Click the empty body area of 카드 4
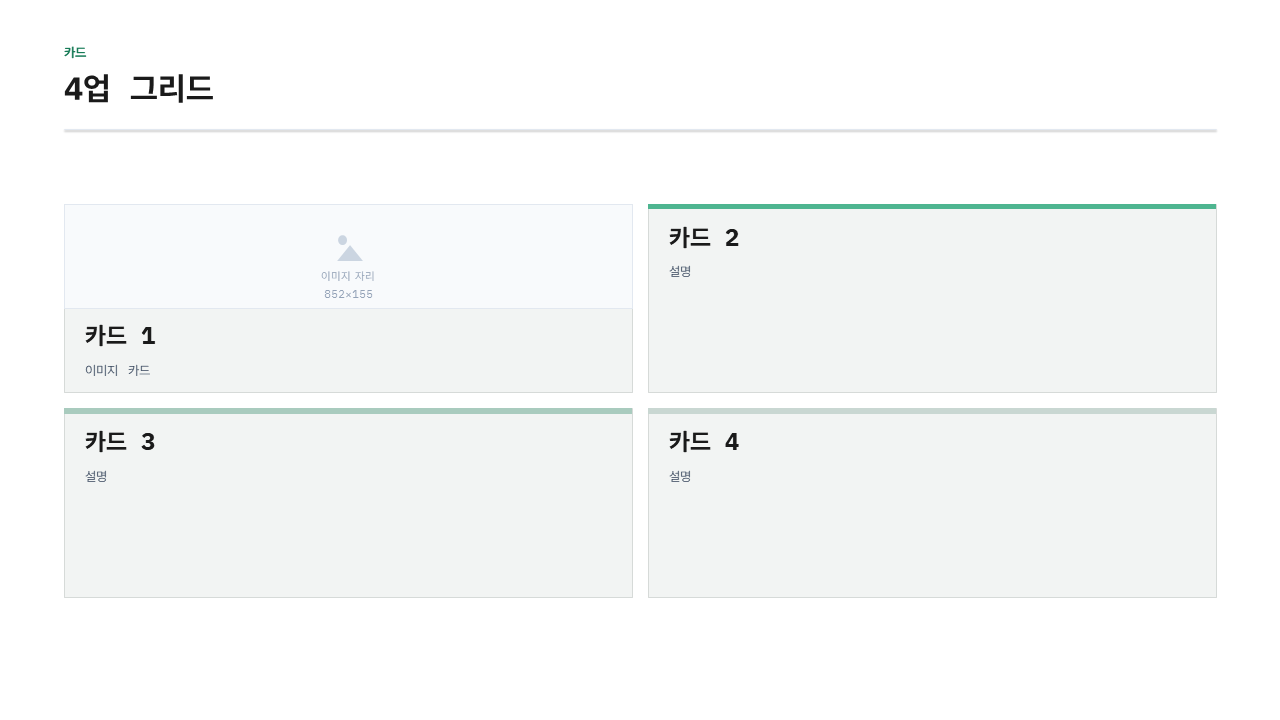This screenshot has width=1280, height=720. click(932, 540)
